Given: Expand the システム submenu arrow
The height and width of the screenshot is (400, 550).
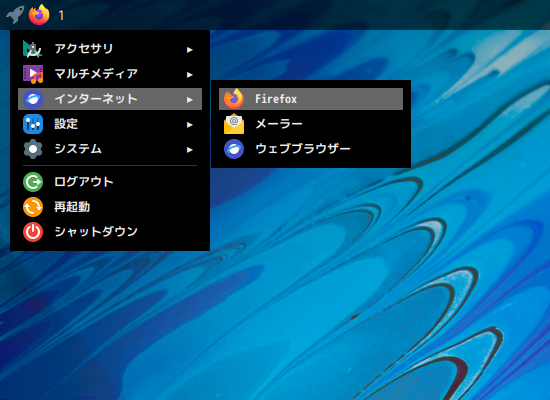Looking at the screenshot, I should pos(189,150).
